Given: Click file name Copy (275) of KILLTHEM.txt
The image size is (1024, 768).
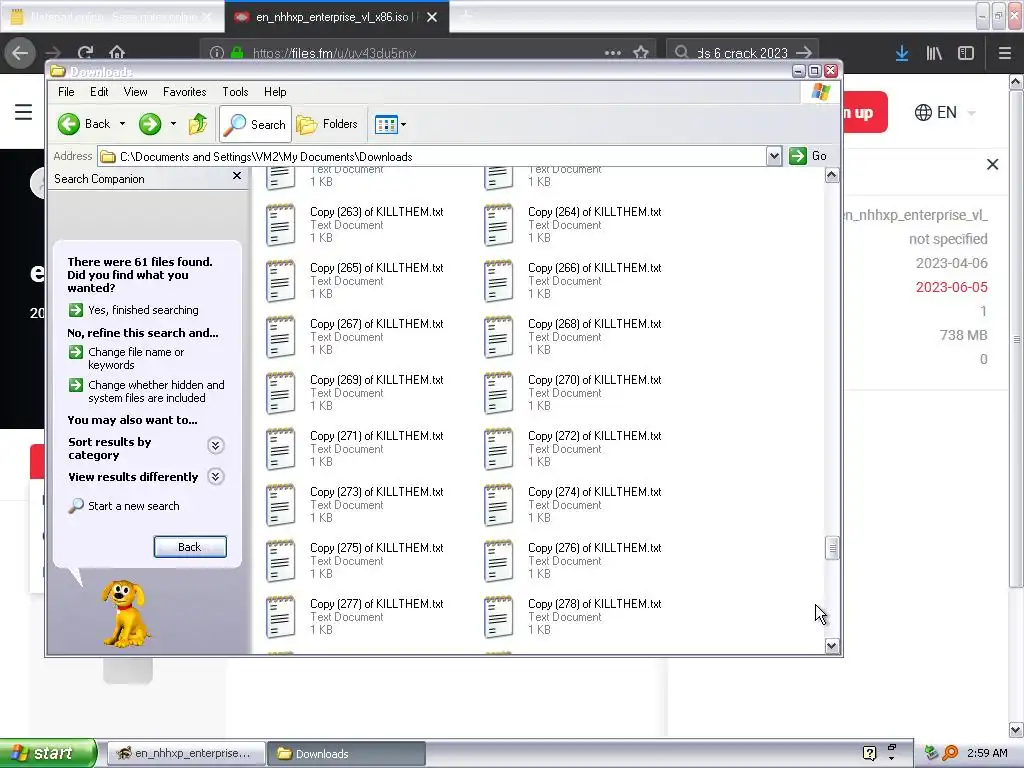Looking at the screenshot, I should pos(377,548).
